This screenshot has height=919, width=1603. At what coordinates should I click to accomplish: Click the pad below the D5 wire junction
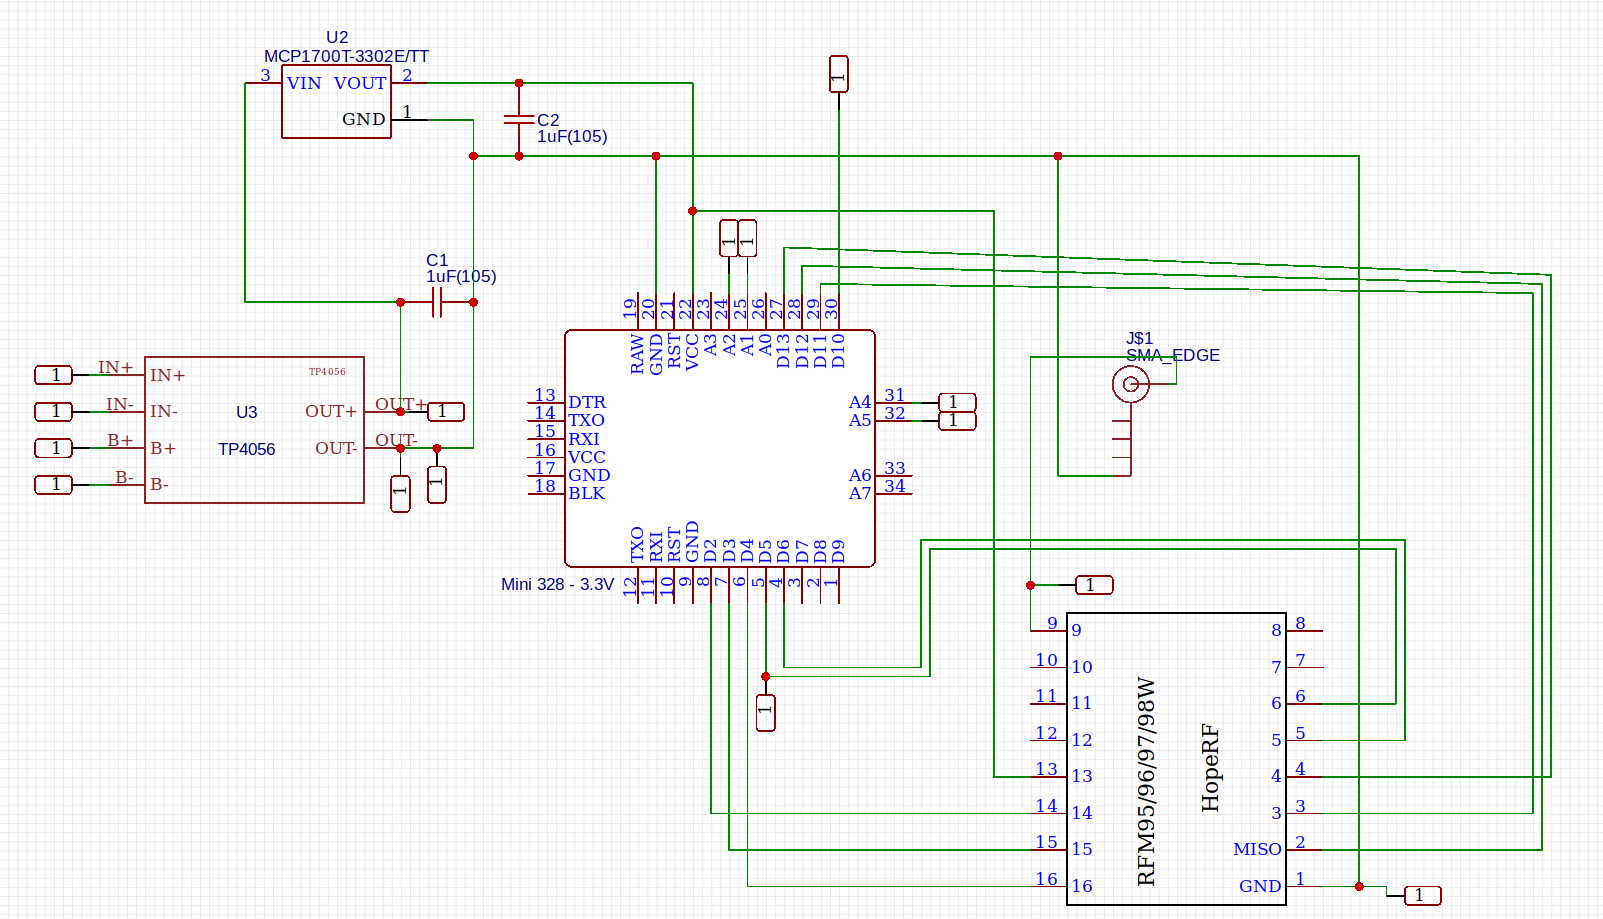click(x=766, y=713)
